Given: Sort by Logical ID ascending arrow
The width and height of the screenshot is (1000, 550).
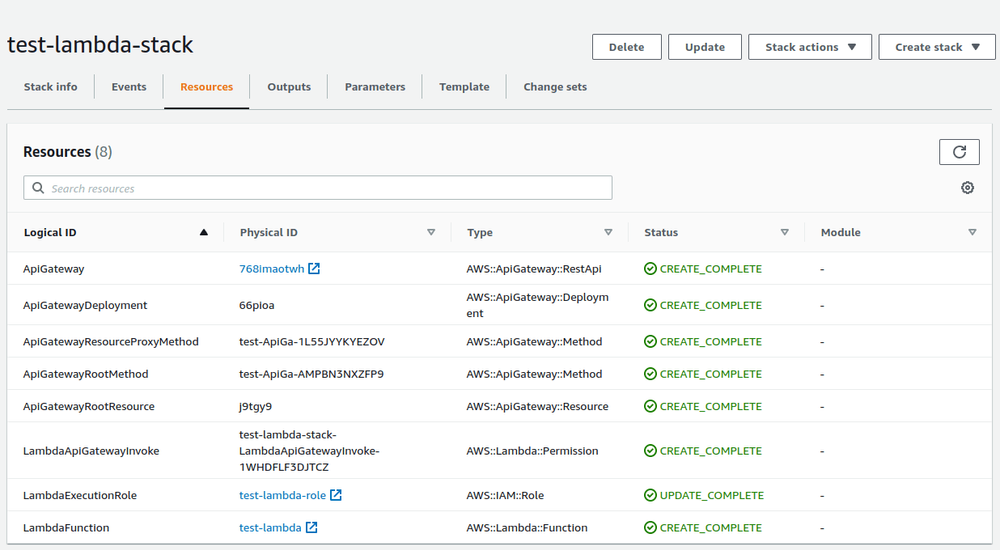Looking at the screenshot, I should pos(204,232).
